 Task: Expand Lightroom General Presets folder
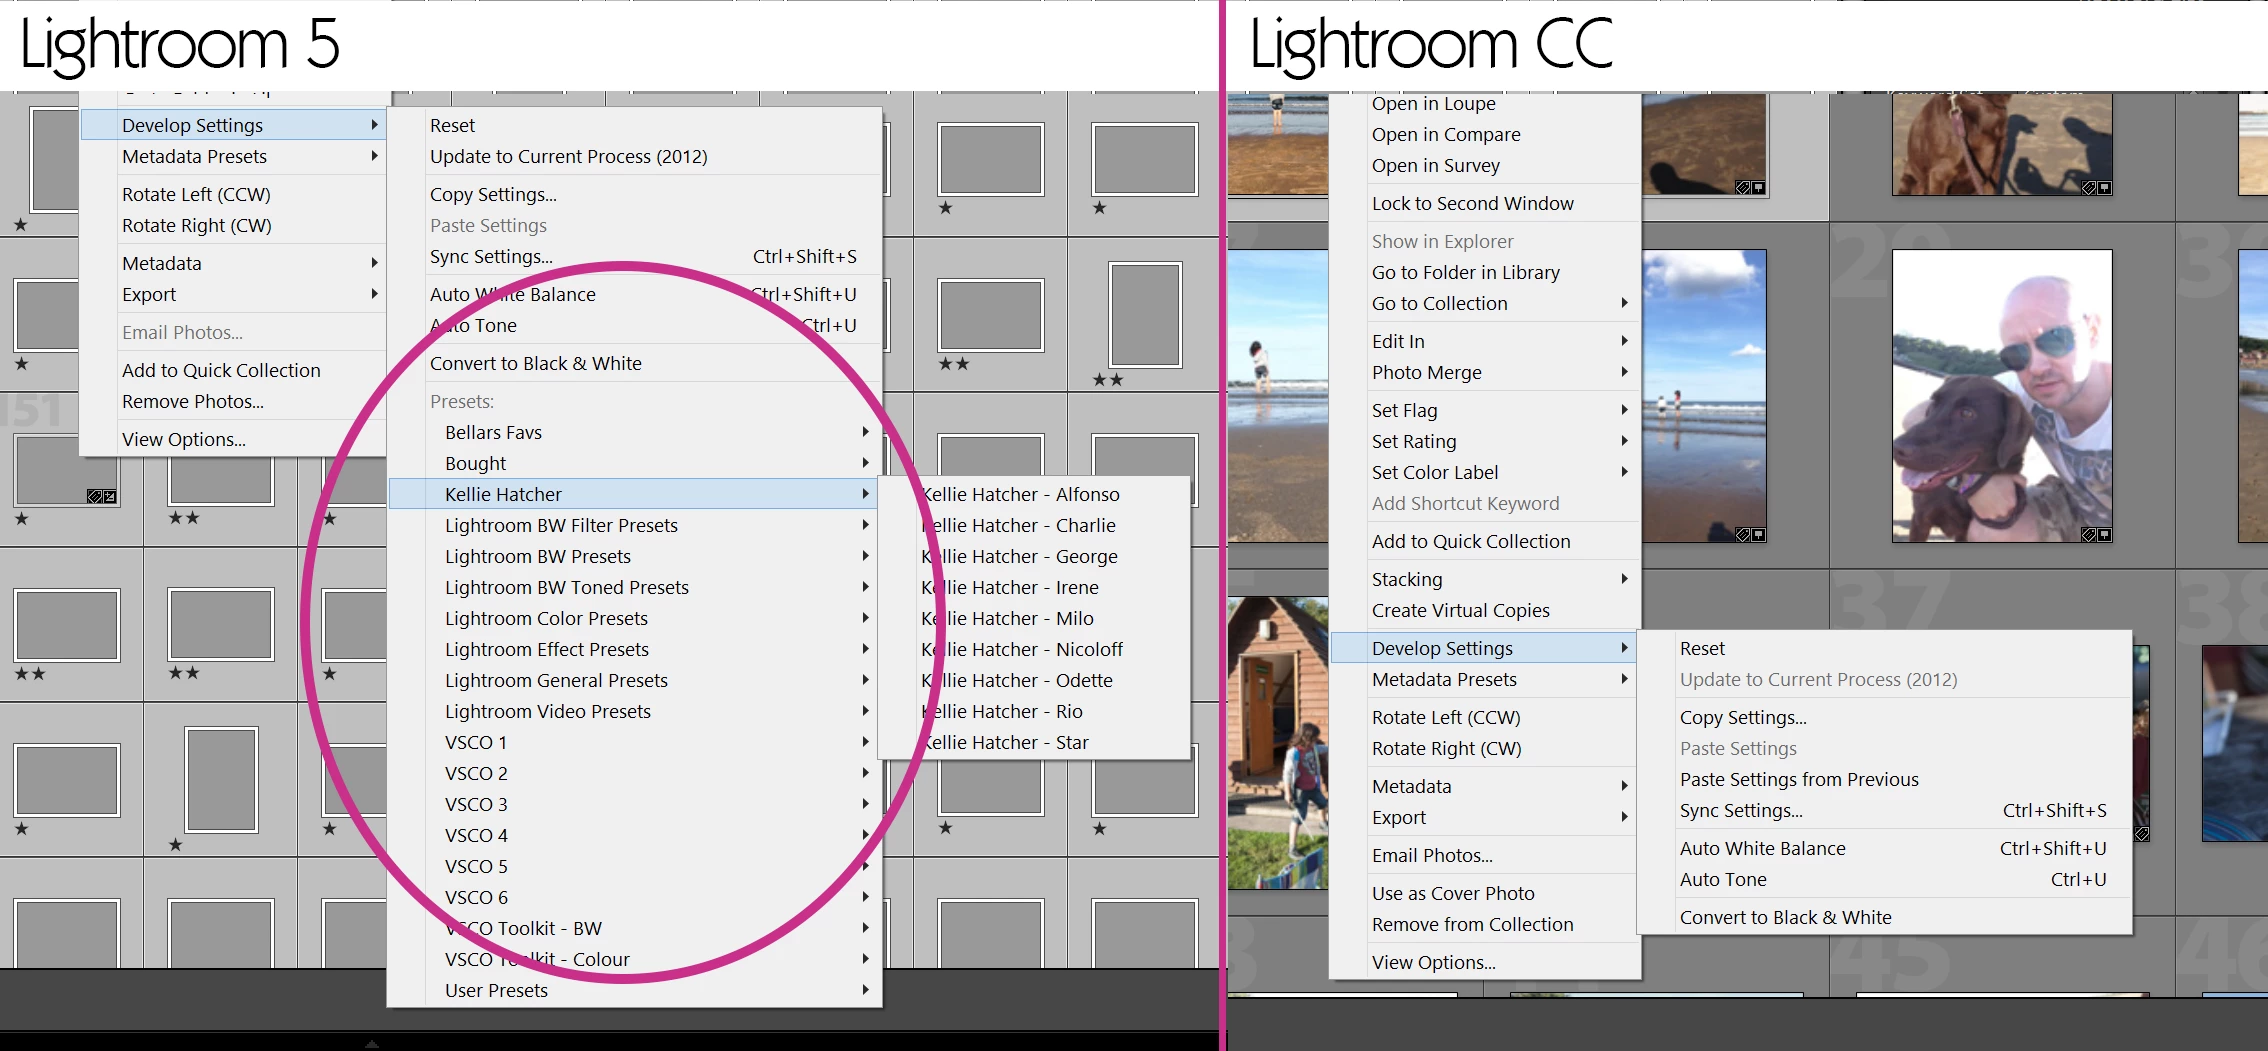[635, 680]
